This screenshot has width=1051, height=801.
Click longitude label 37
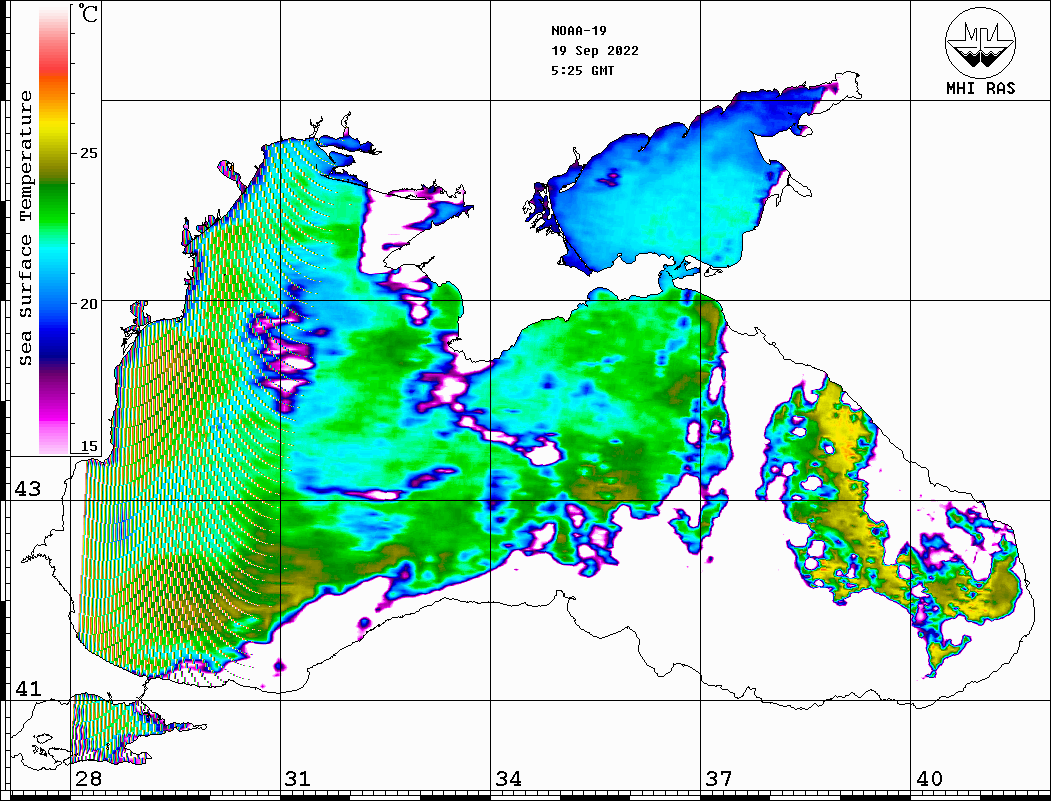point(719,779)
